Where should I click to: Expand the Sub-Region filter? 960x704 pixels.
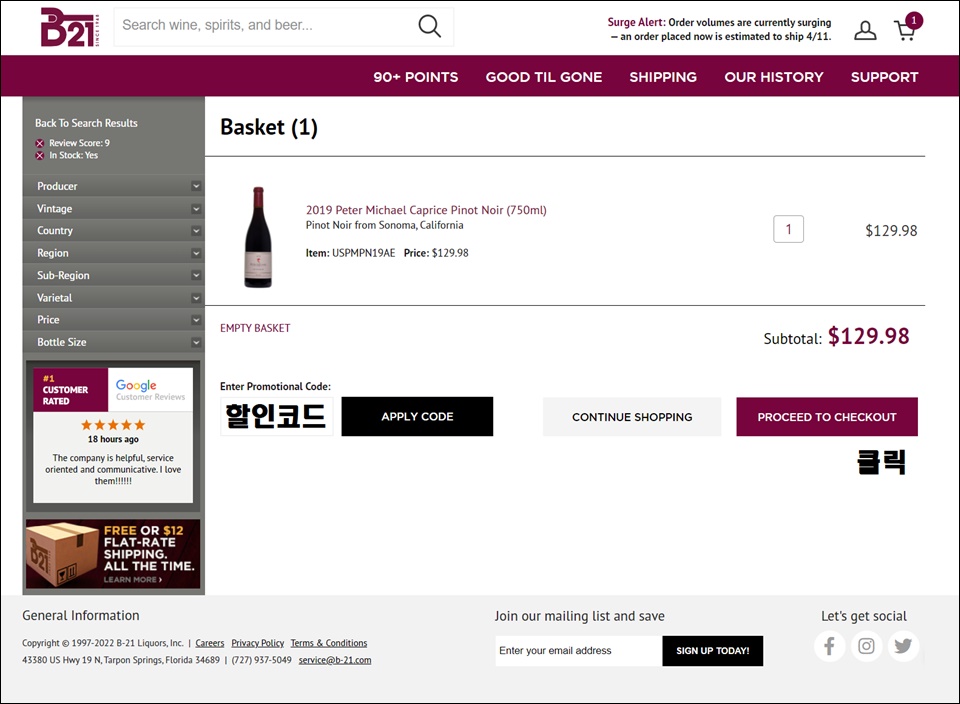click(114, 275)
